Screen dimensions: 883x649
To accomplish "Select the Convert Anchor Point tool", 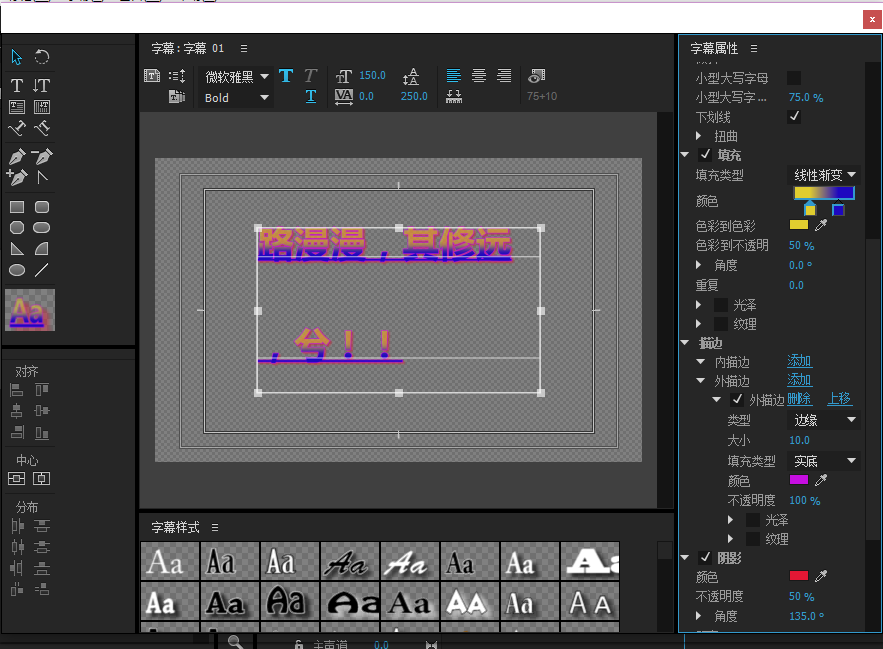I will 42,177.
